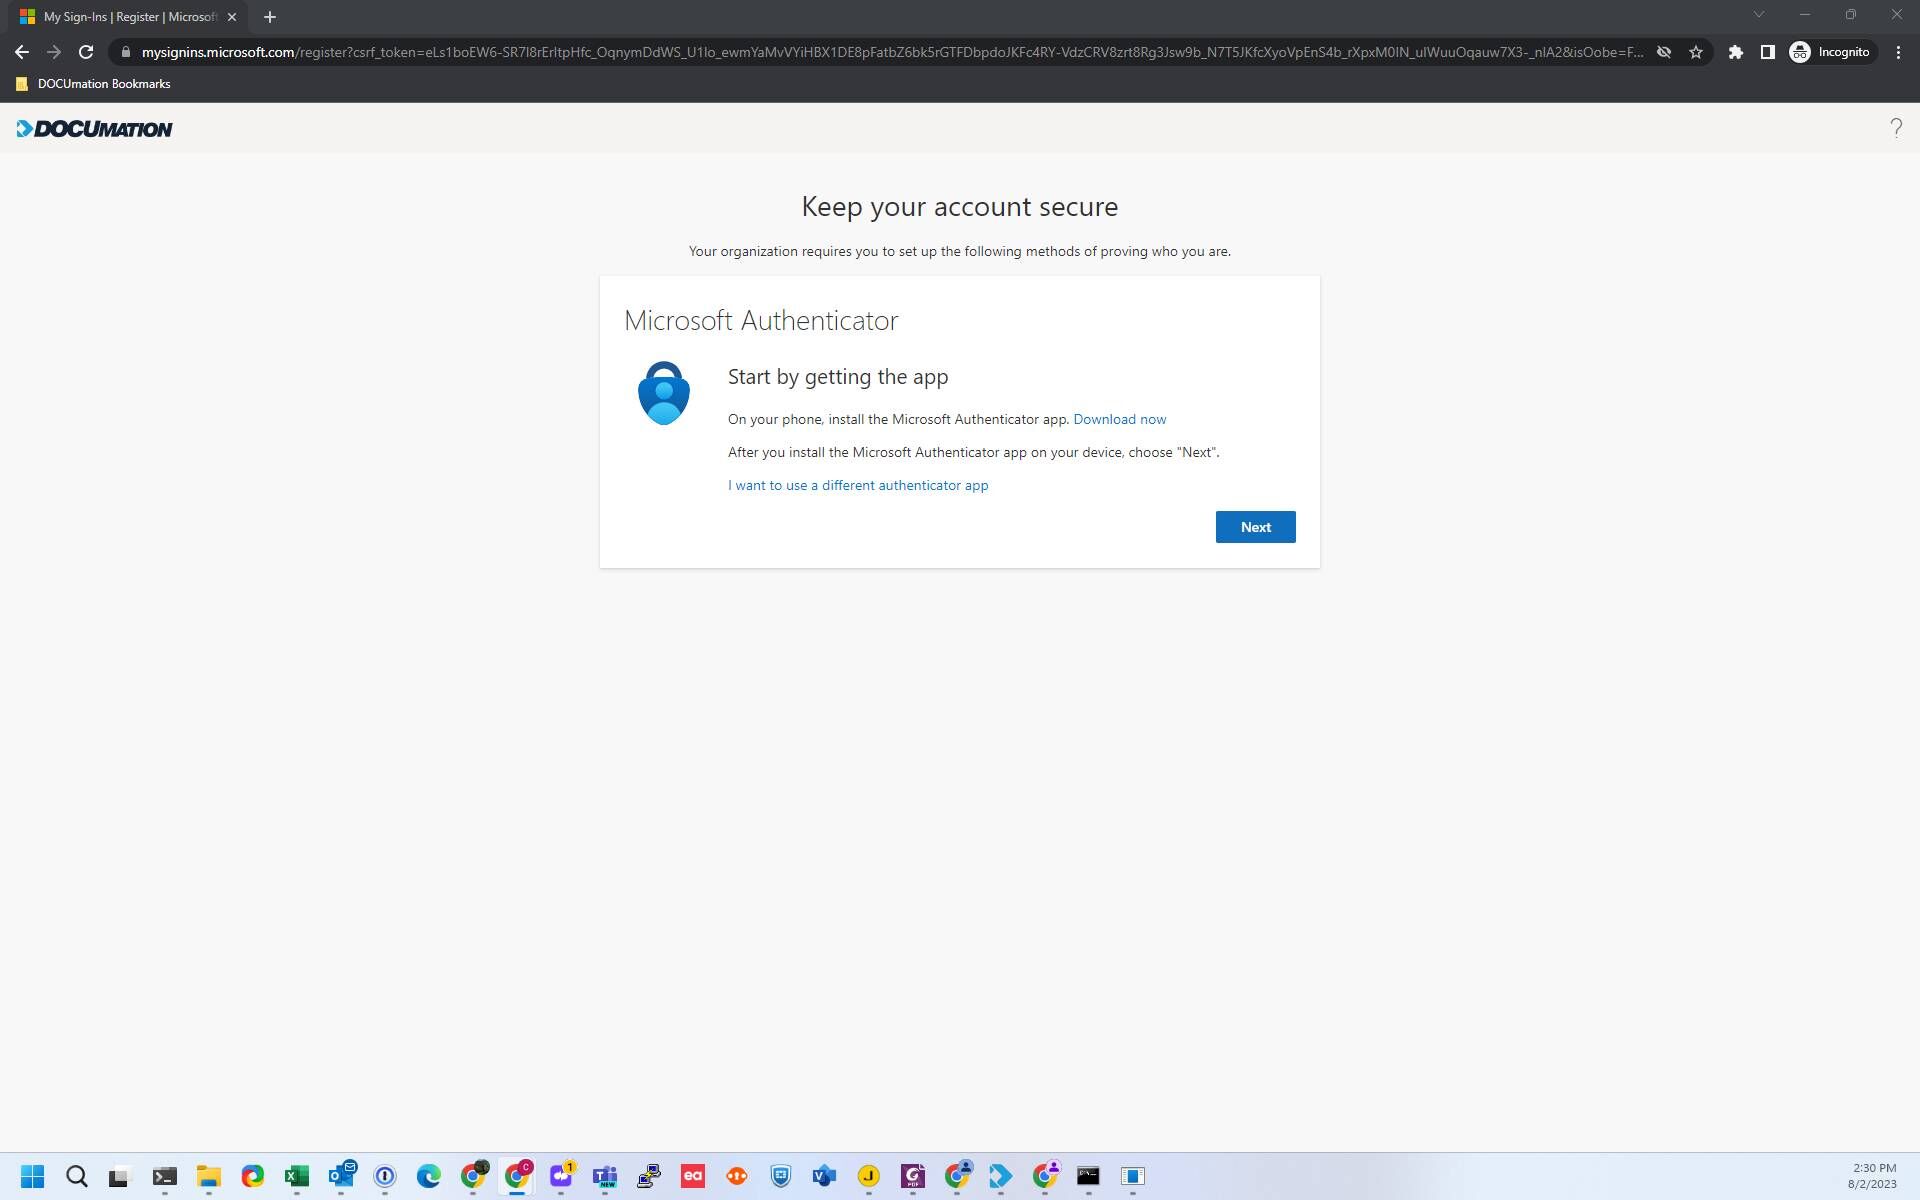This screenshot has width=1920, height=1200.
Task: Open a new browser tab
Action: point(268,16)
